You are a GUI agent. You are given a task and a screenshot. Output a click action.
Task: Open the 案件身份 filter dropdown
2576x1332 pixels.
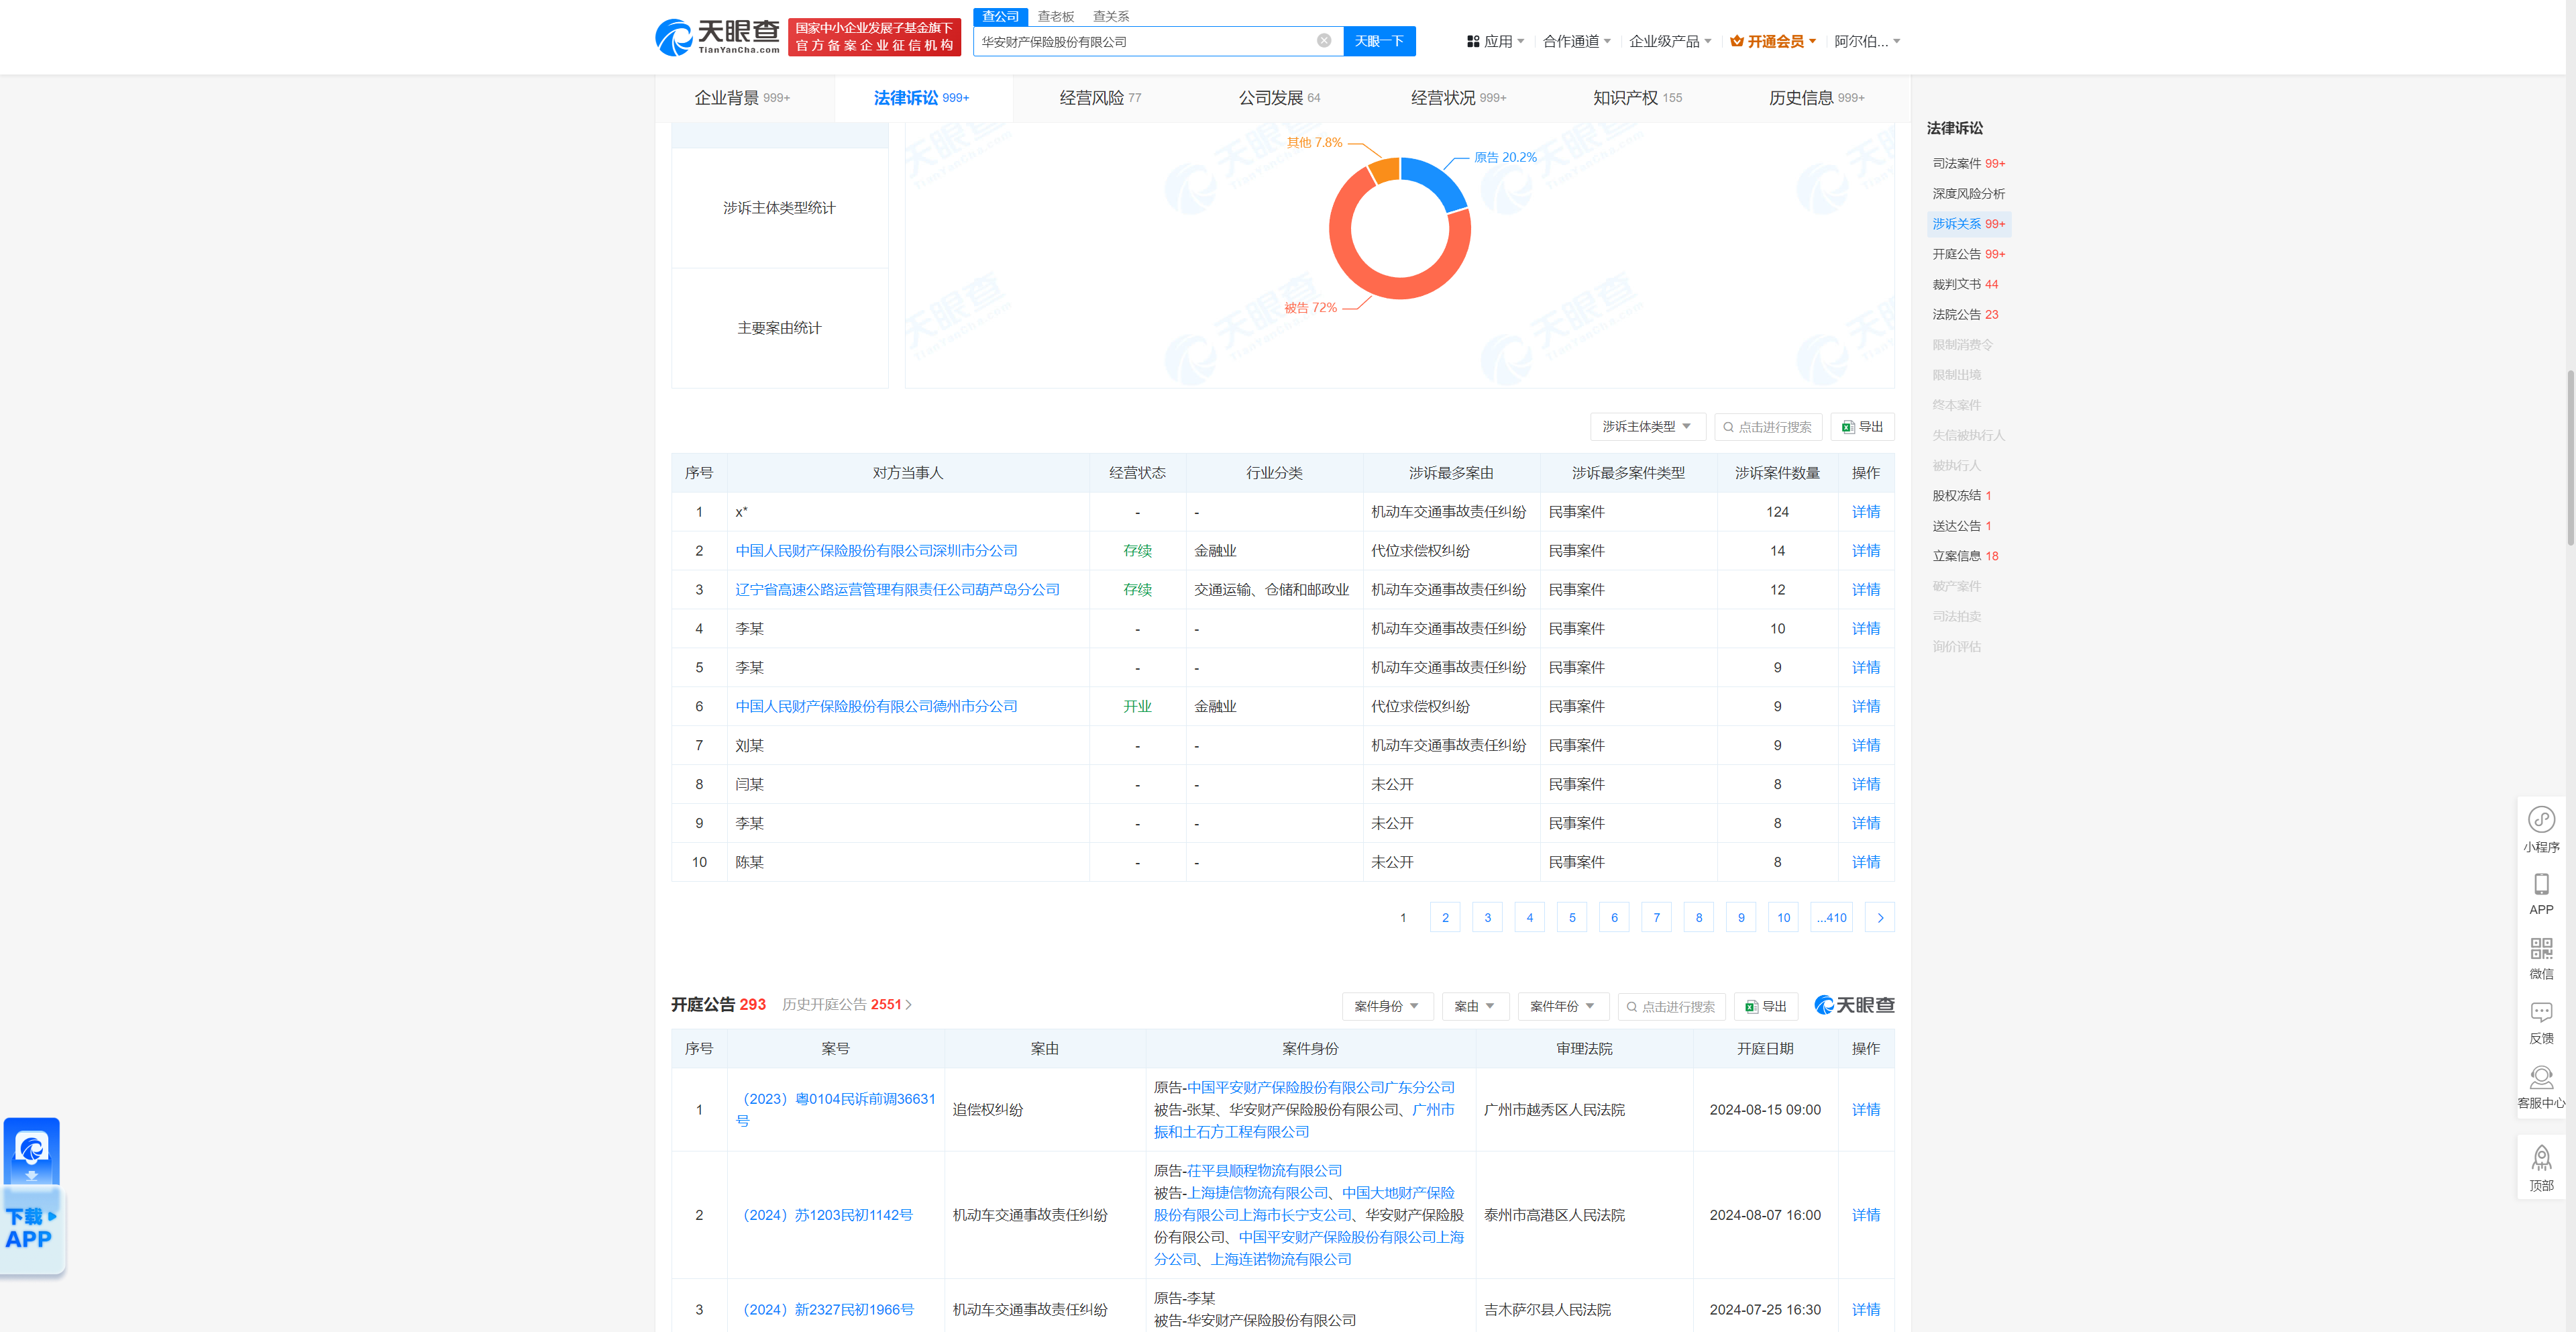[1387, 1006]
